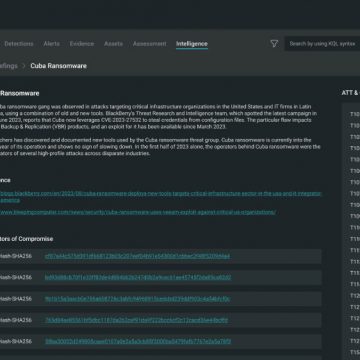Screen dimensions: 360x360
Task: Go to the Assessment tab
Action: (149, 44)
